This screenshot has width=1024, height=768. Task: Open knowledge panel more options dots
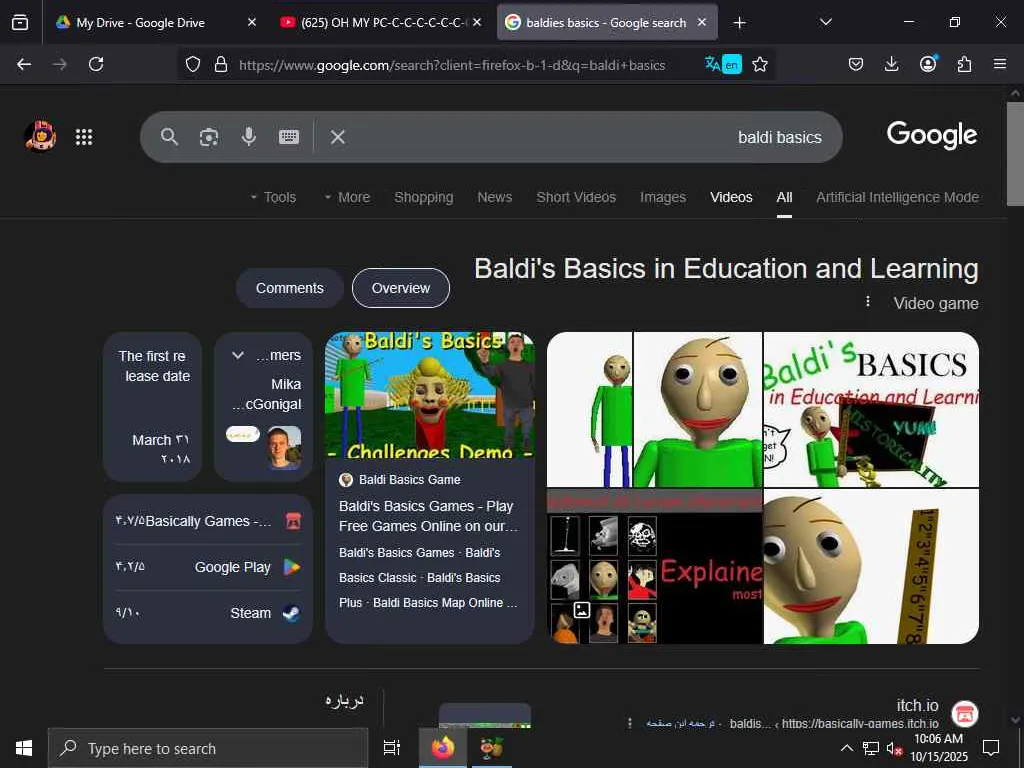tap(868, 301)
